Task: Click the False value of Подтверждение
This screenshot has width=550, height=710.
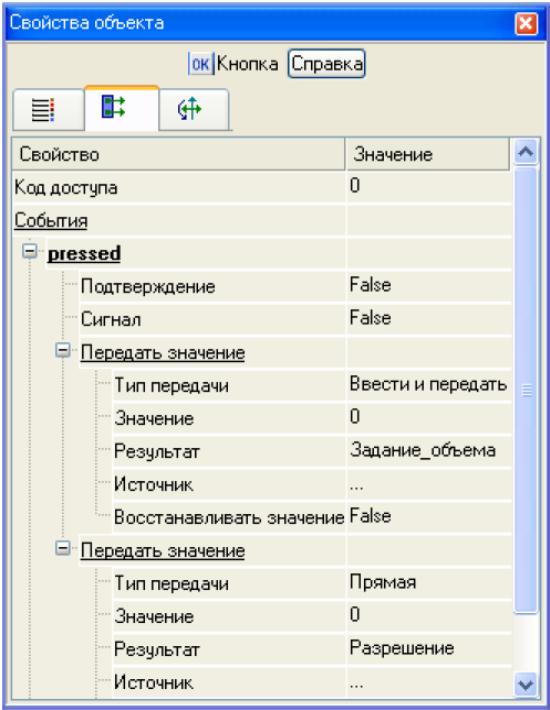Action: click(370, 285)
